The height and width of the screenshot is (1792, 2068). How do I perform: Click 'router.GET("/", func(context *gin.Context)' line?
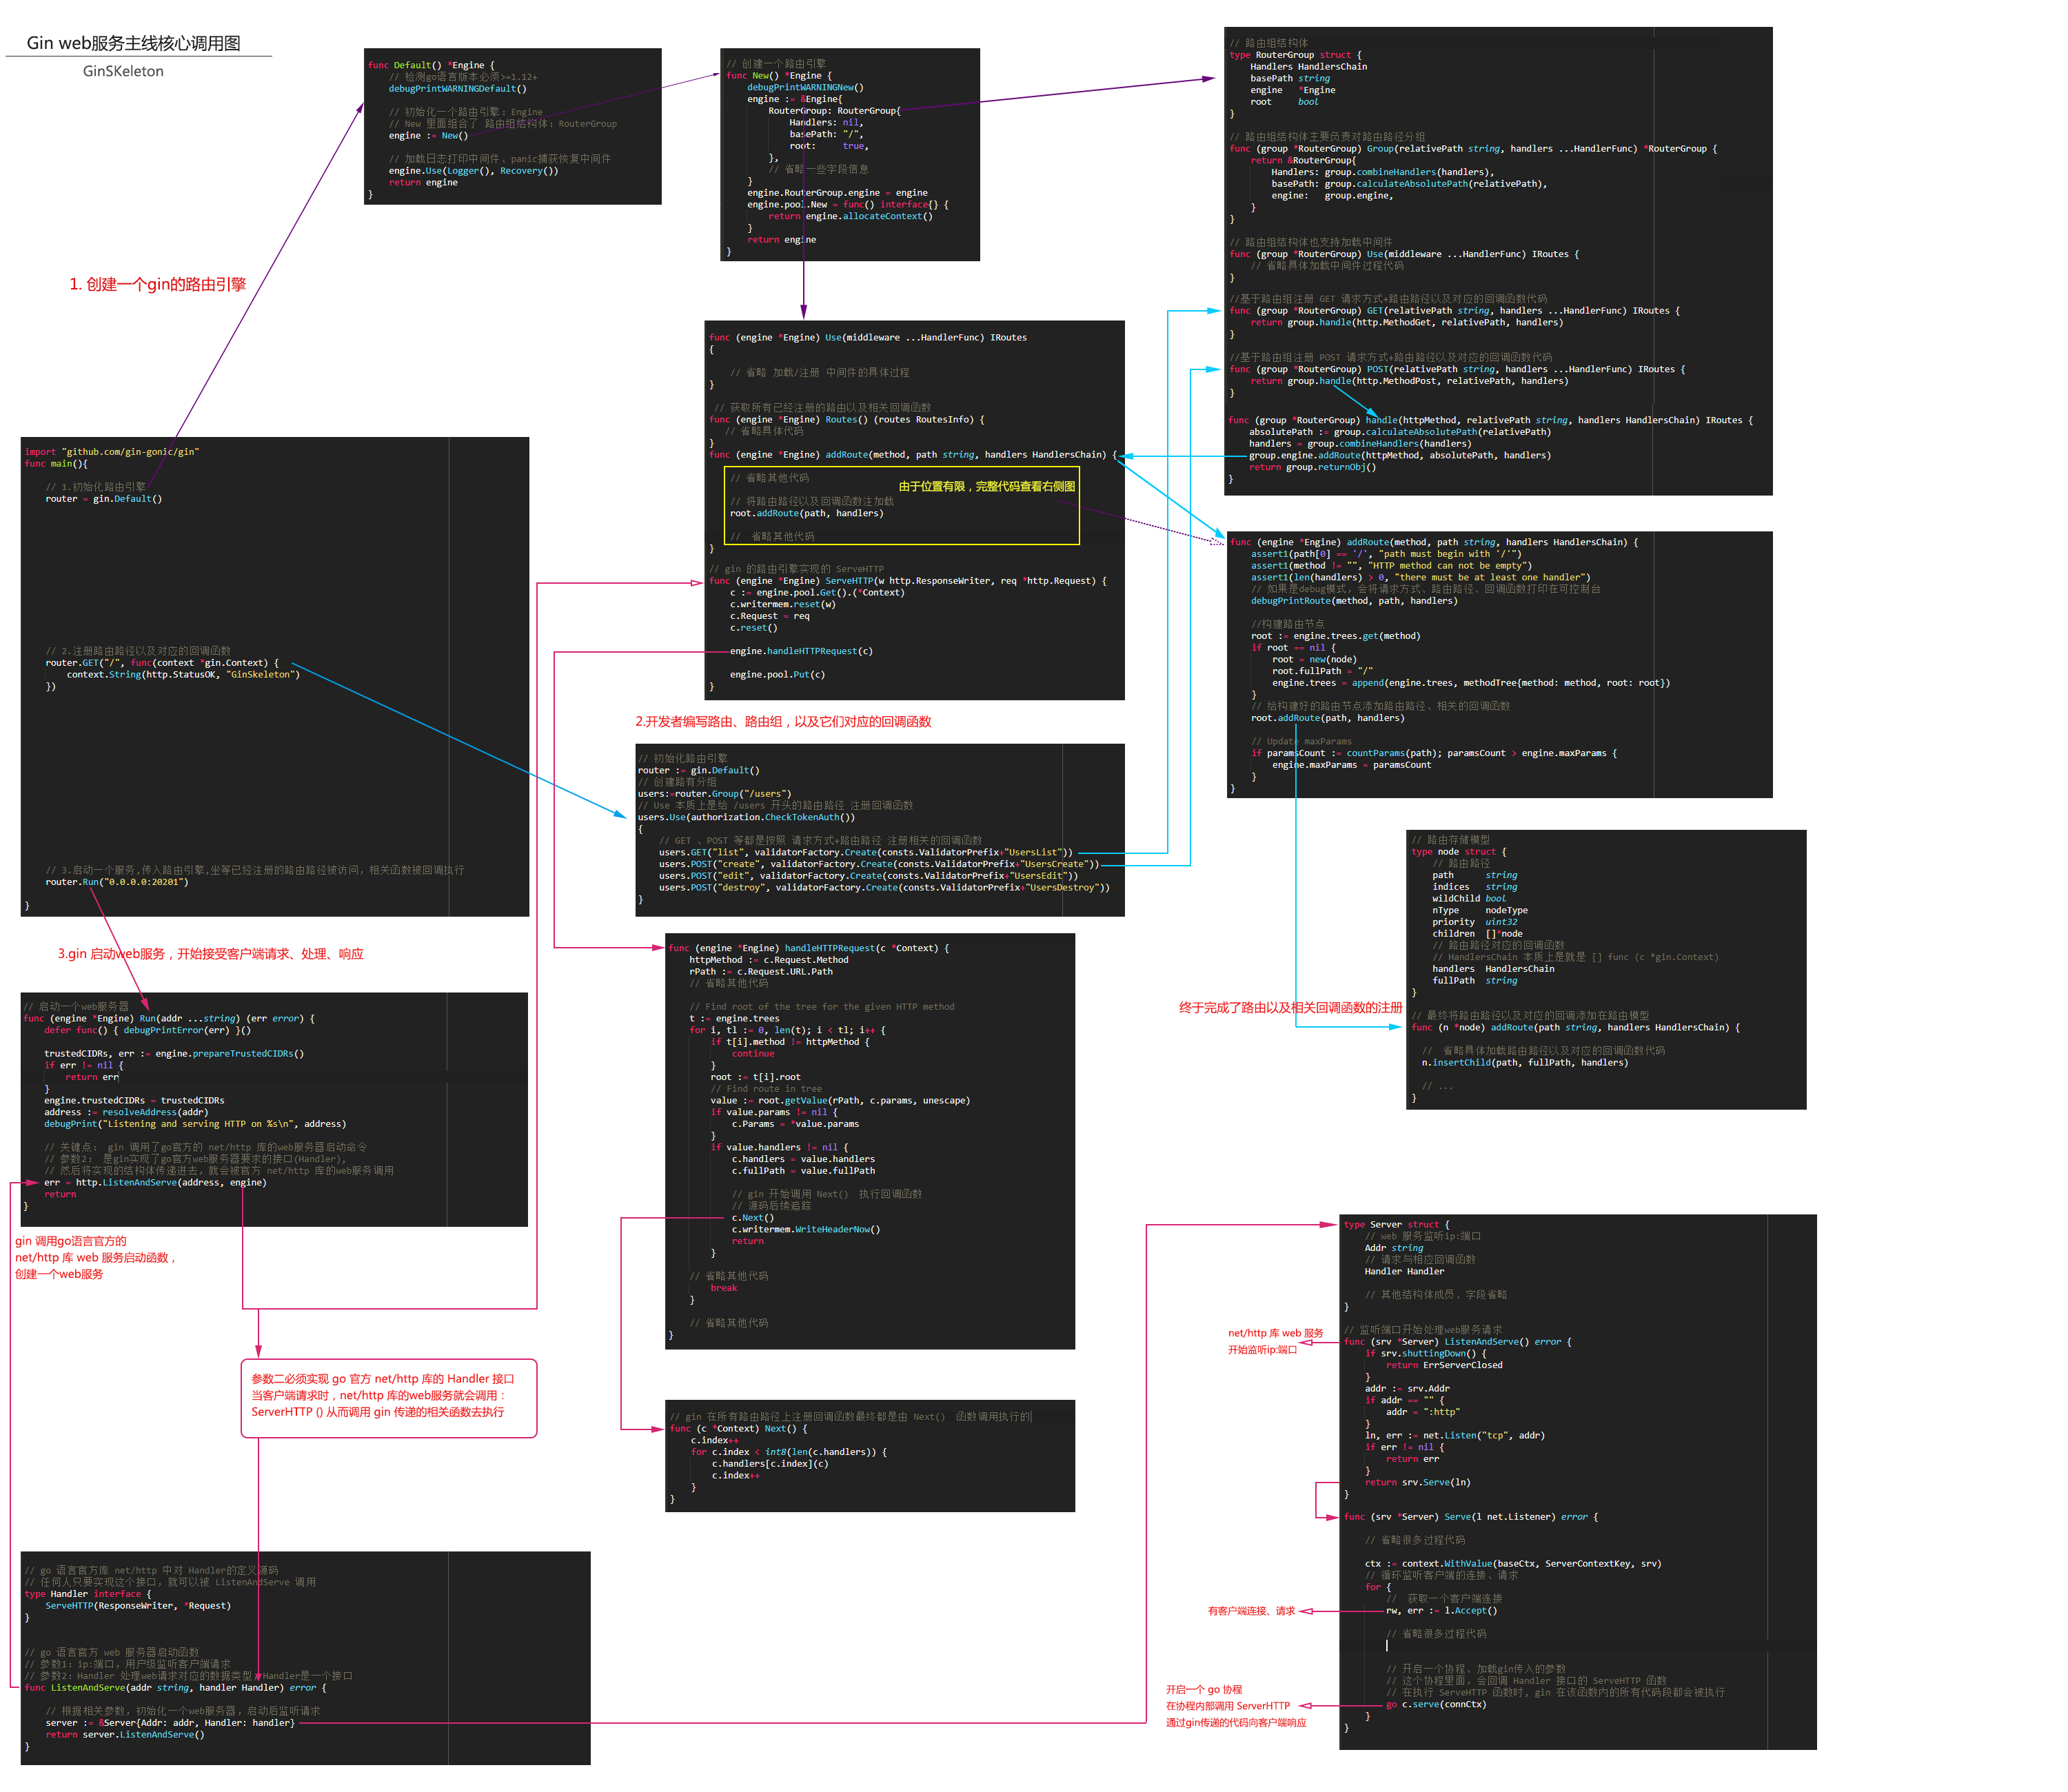[162, 662]
